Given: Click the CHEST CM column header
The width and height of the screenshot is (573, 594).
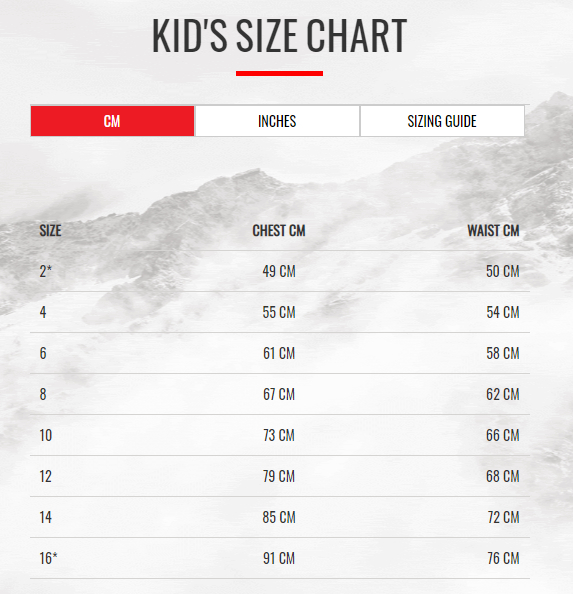Looking at the screenshot, I should [x=279, y=231].
